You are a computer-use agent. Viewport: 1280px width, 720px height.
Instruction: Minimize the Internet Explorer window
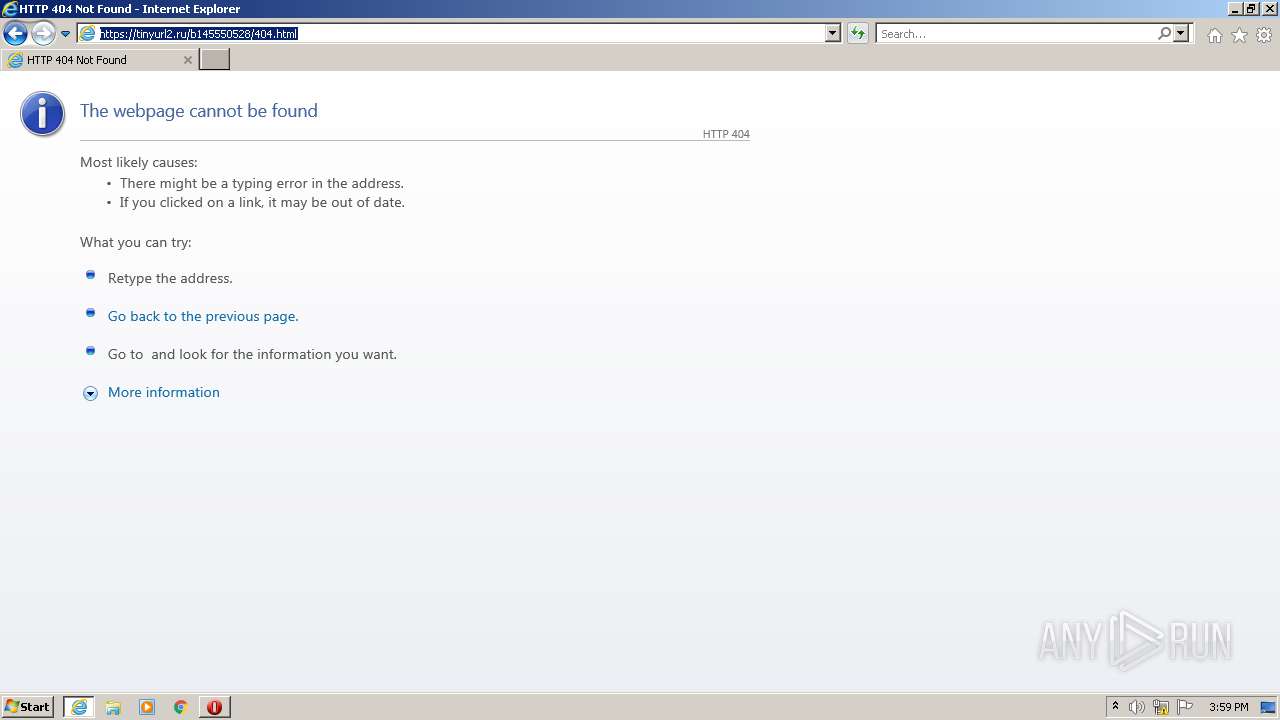1235,8
